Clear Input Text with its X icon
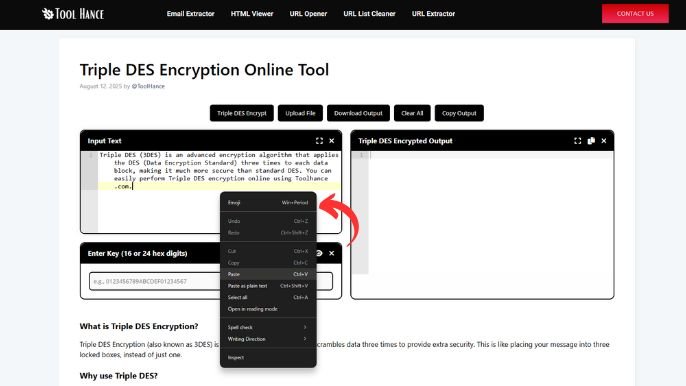 click(332, 141)
